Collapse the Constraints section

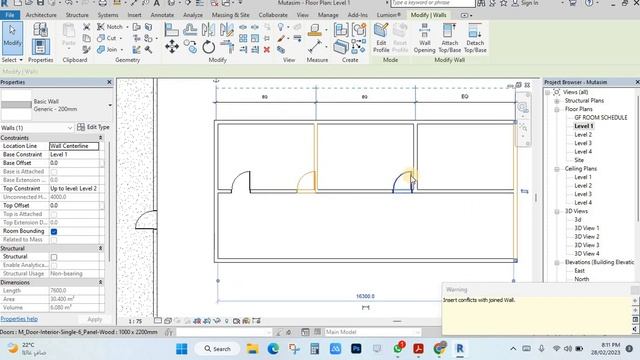coord(100,138)
